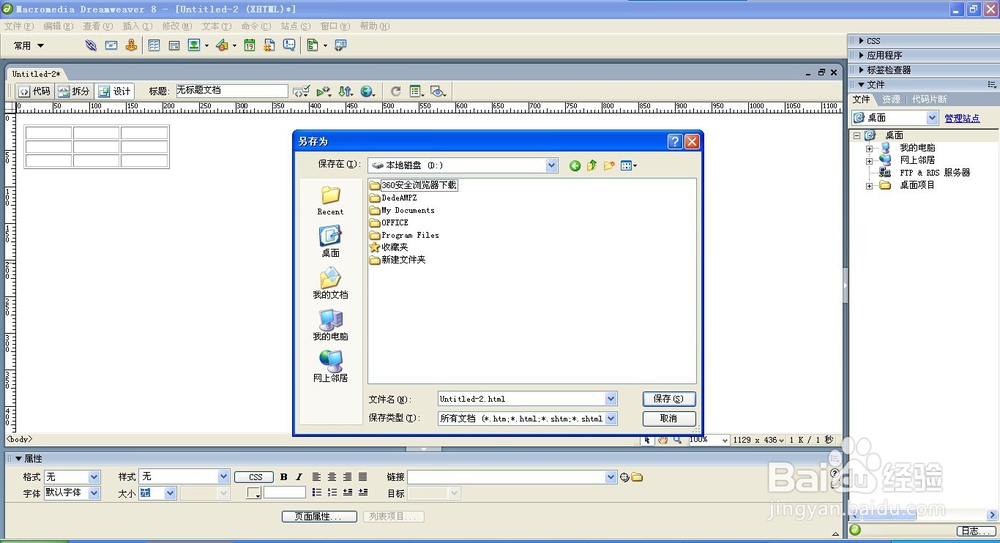Click the View Options icon
Viewport: 1000px width, 543px height.
pyautogui.click(x=415, y=92)
